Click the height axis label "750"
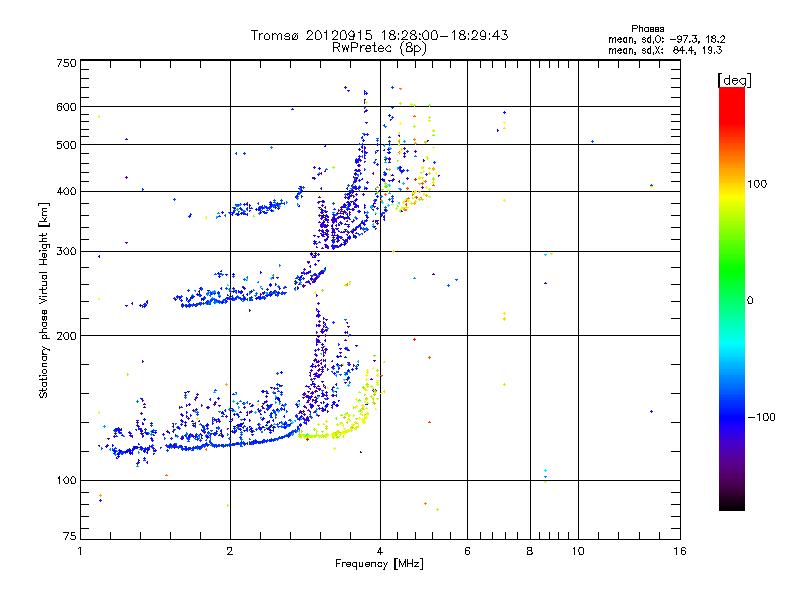The image size is (800, 600). click(67, 63)
